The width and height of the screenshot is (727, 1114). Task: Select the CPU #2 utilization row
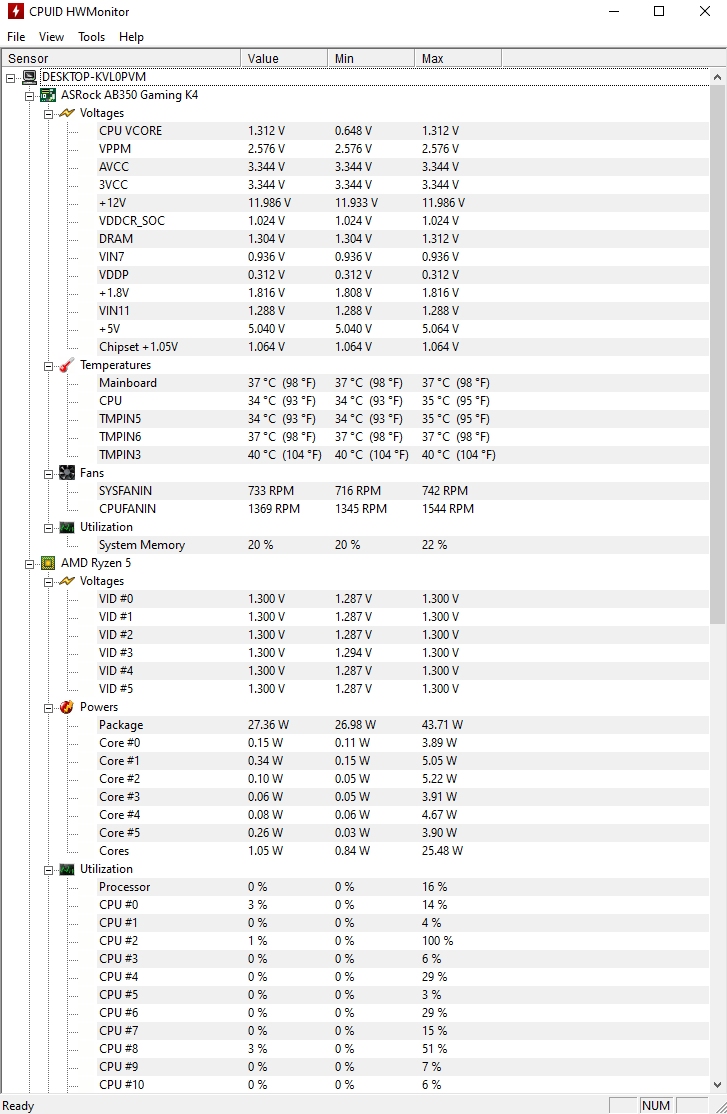pos(404,941)
